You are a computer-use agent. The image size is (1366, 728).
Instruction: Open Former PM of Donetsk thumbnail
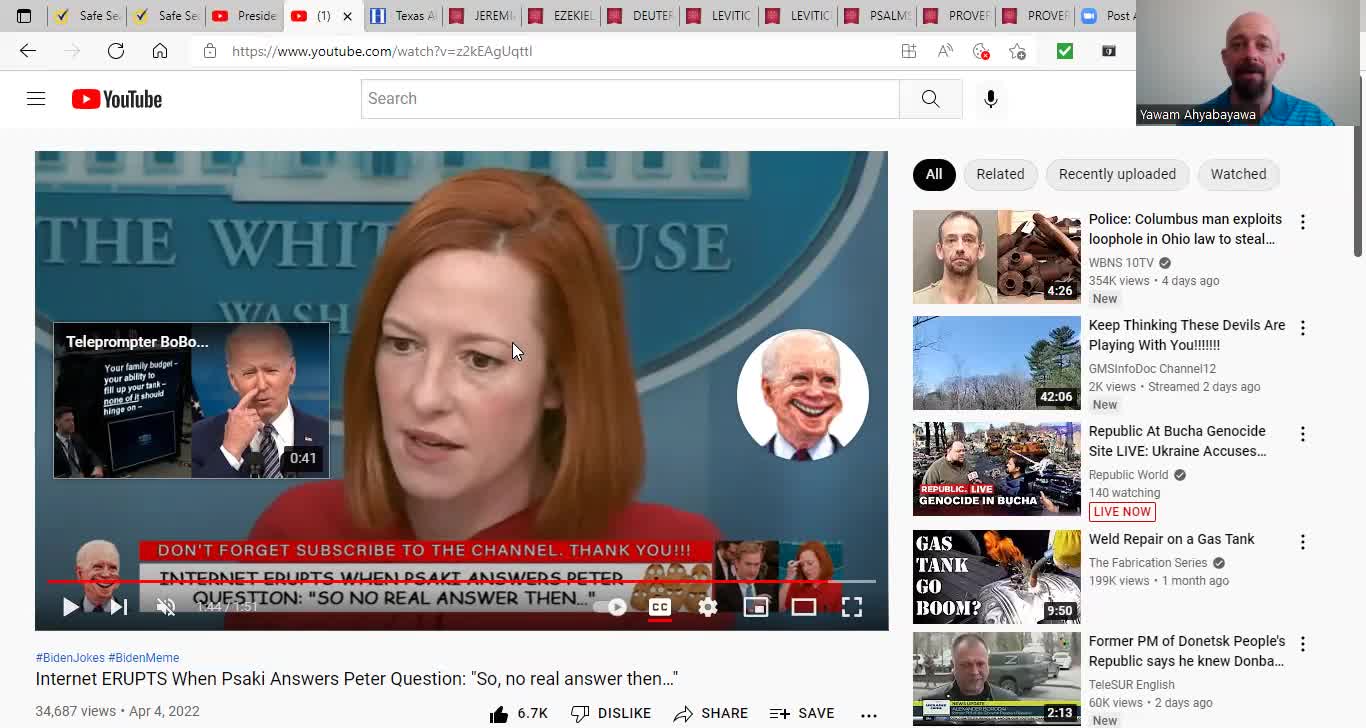(997, 680)
